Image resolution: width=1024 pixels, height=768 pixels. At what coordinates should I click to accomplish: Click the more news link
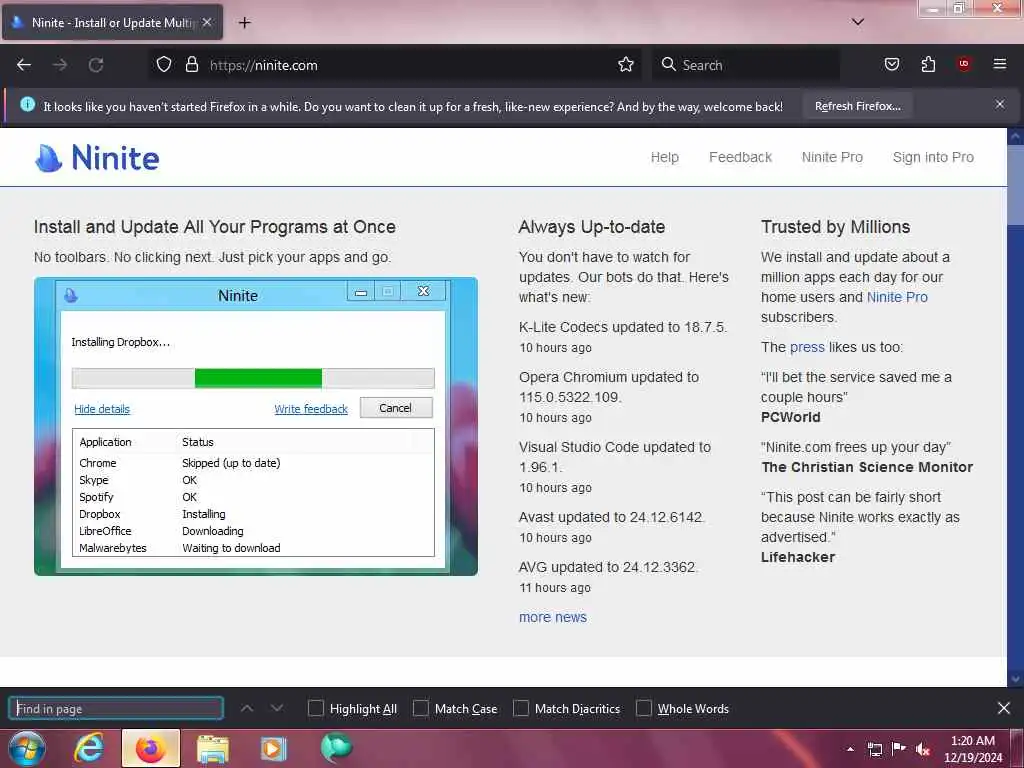click(x=552, y=617)
